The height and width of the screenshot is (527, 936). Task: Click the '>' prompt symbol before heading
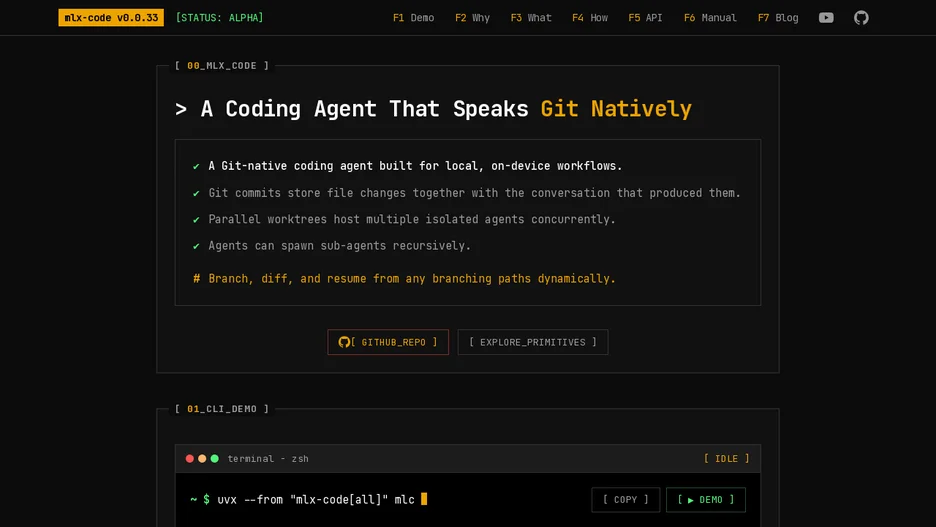181,109
